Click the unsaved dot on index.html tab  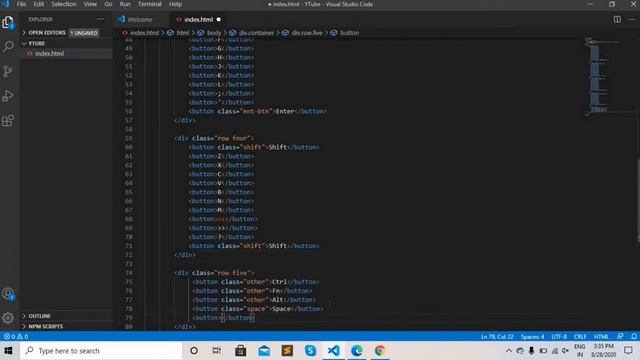pos(219,19)
